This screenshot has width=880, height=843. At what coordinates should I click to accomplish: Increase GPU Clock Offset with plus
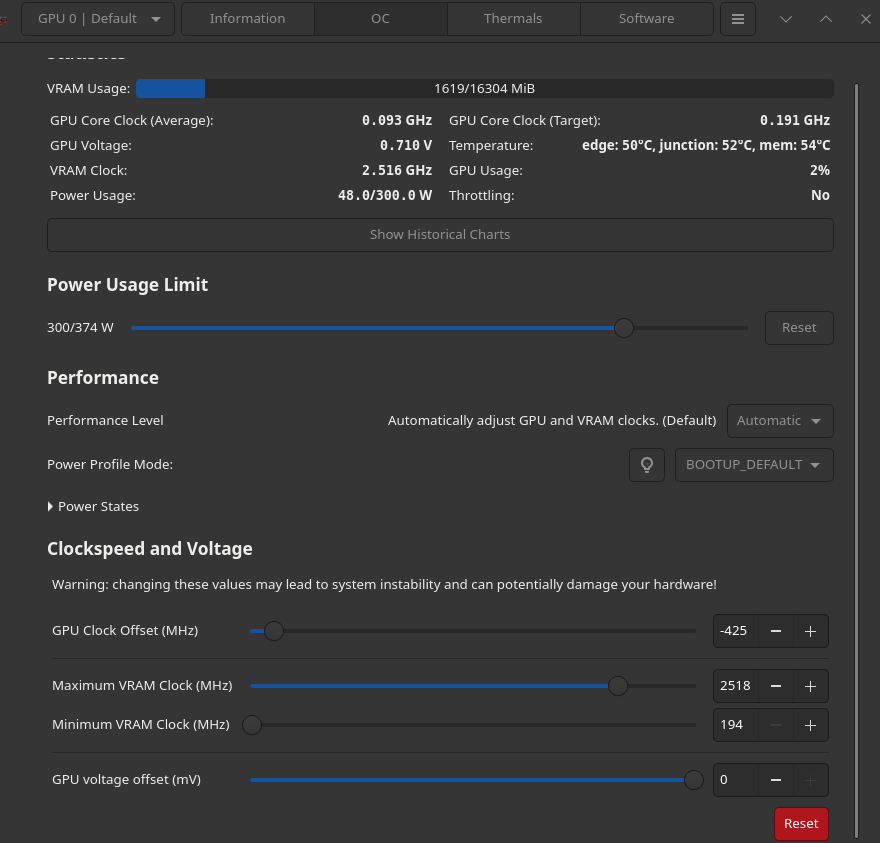(x=810, y=631)
